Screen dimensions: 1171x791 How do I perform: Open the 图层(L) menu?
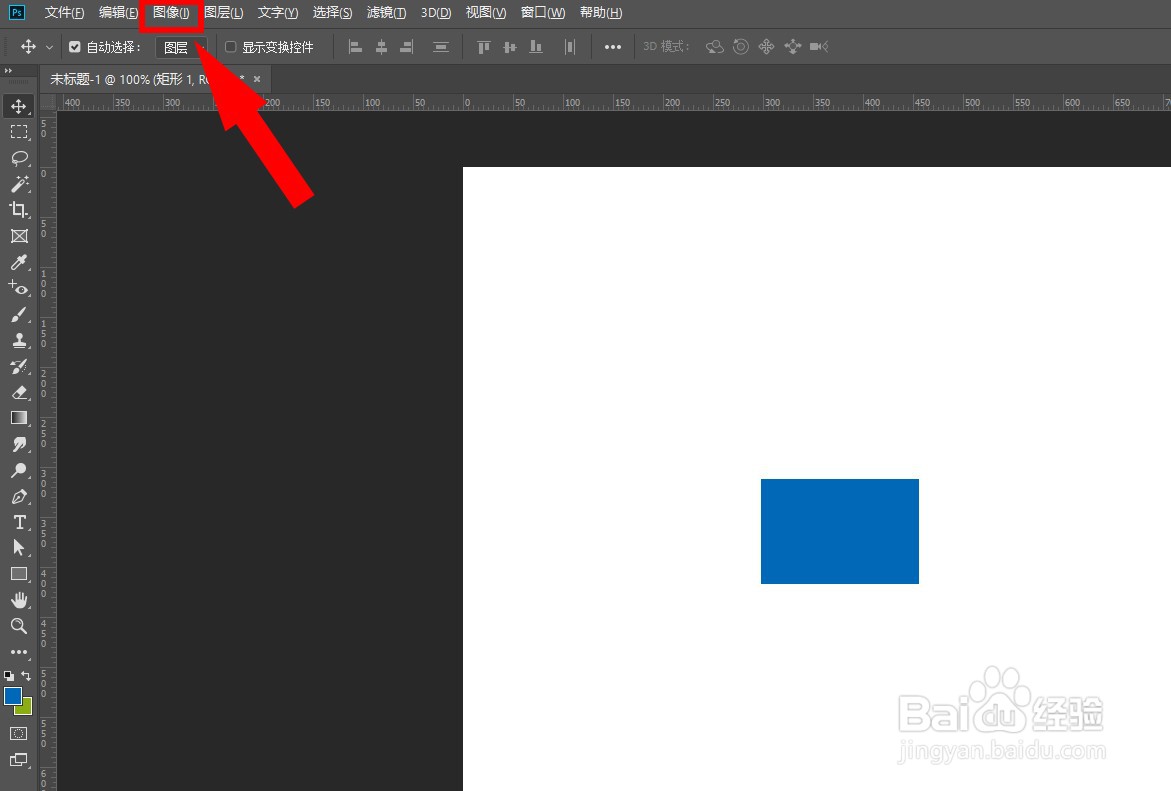[223, 13]
